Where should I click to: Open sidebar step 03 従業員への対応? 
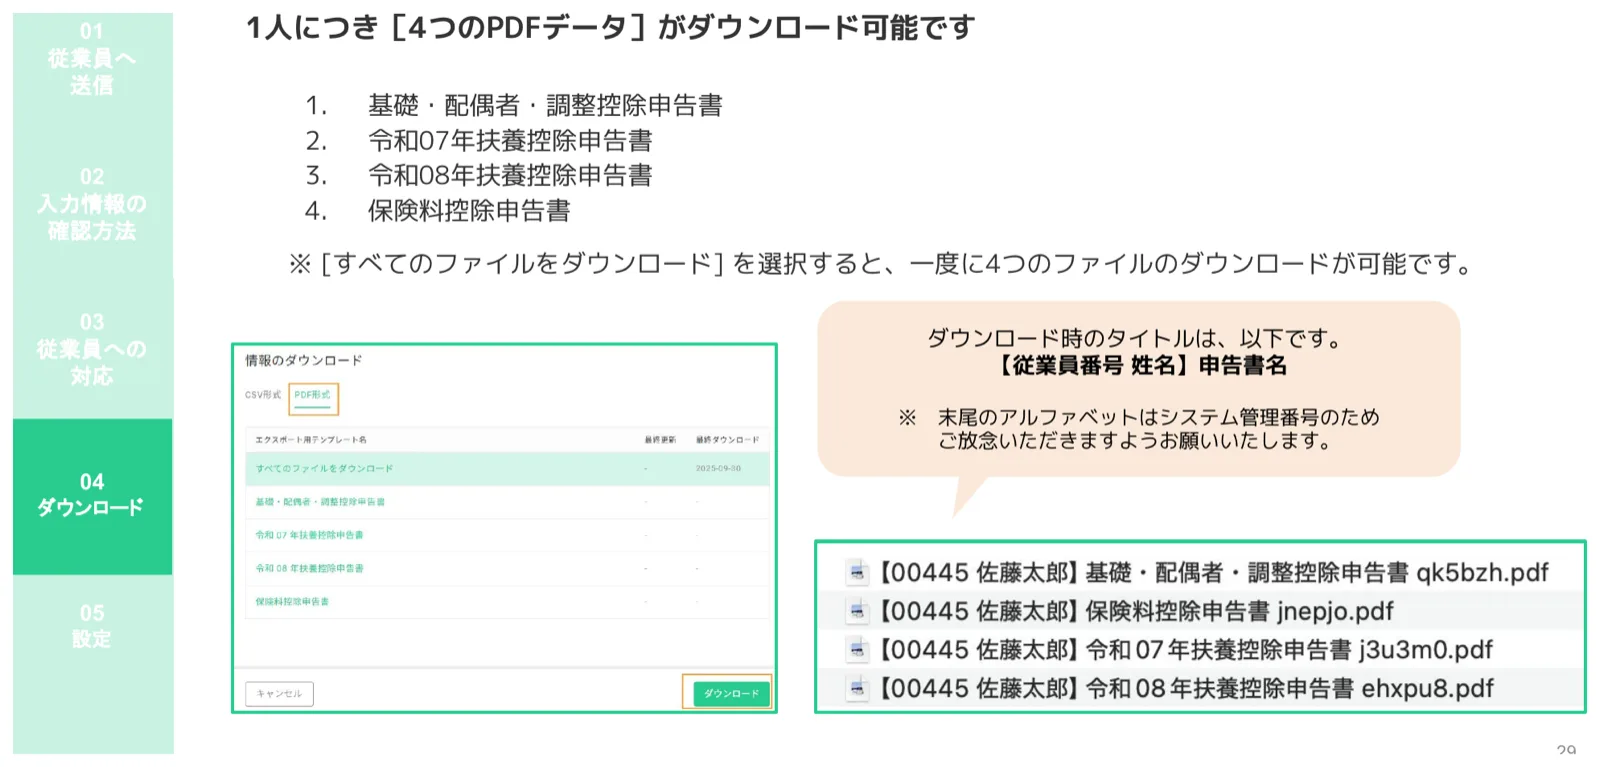click(x=92, y=349)
